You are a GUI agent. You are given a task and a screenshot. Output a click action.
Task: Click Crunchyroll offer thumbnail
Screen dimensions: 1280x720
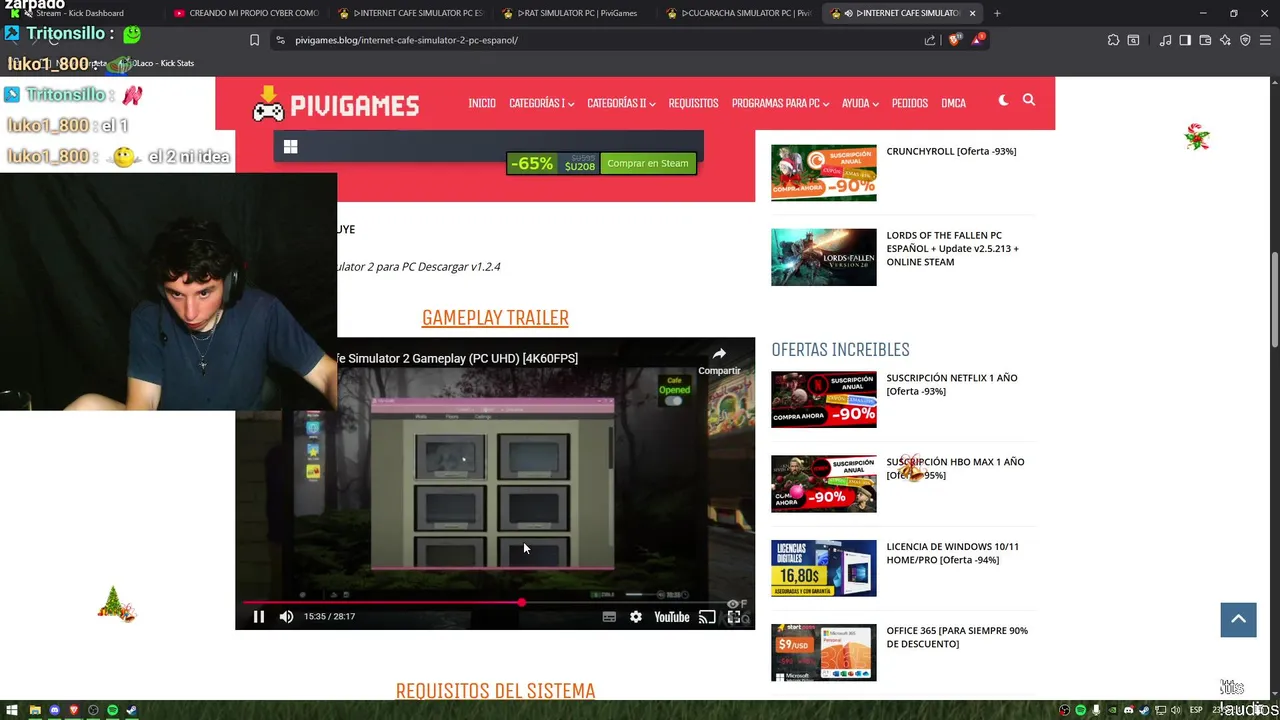coord(824,173)
